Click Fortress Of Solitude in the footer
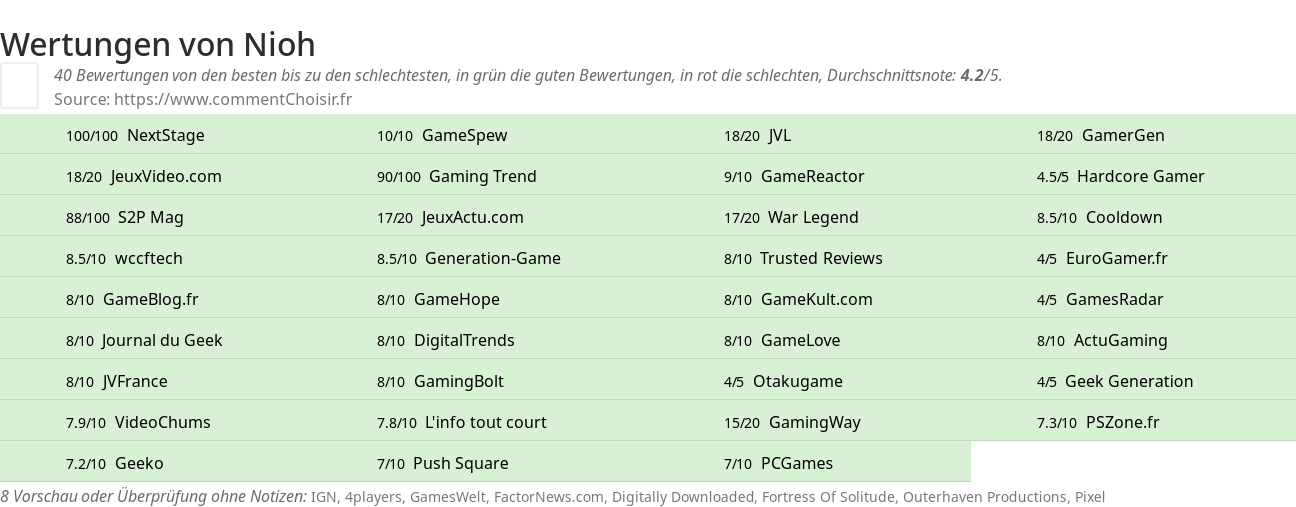Viewport: 1296px width, 507px height. click(x=828, y=496)
